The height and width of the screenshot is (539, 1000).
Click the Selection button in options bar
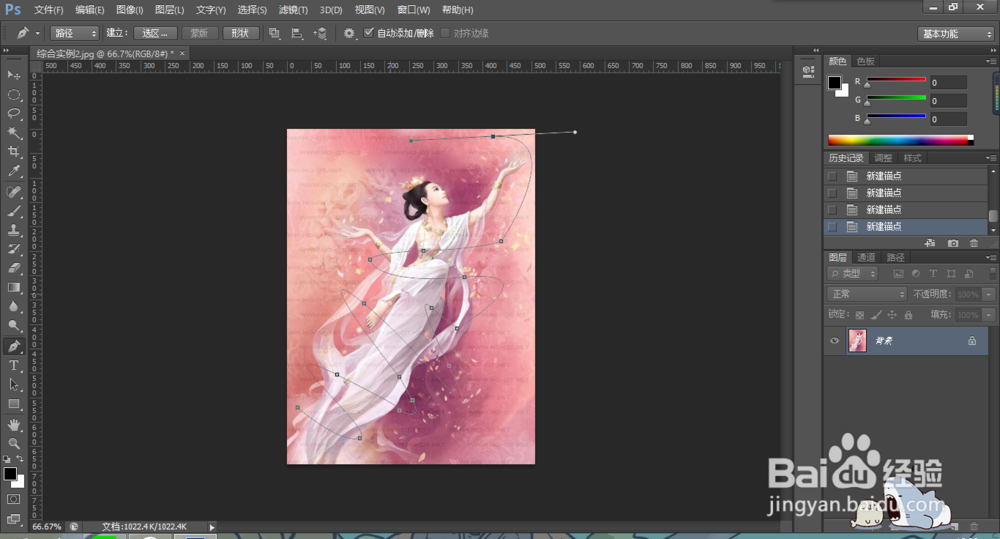pyautogui.click(x=155, y=33)
